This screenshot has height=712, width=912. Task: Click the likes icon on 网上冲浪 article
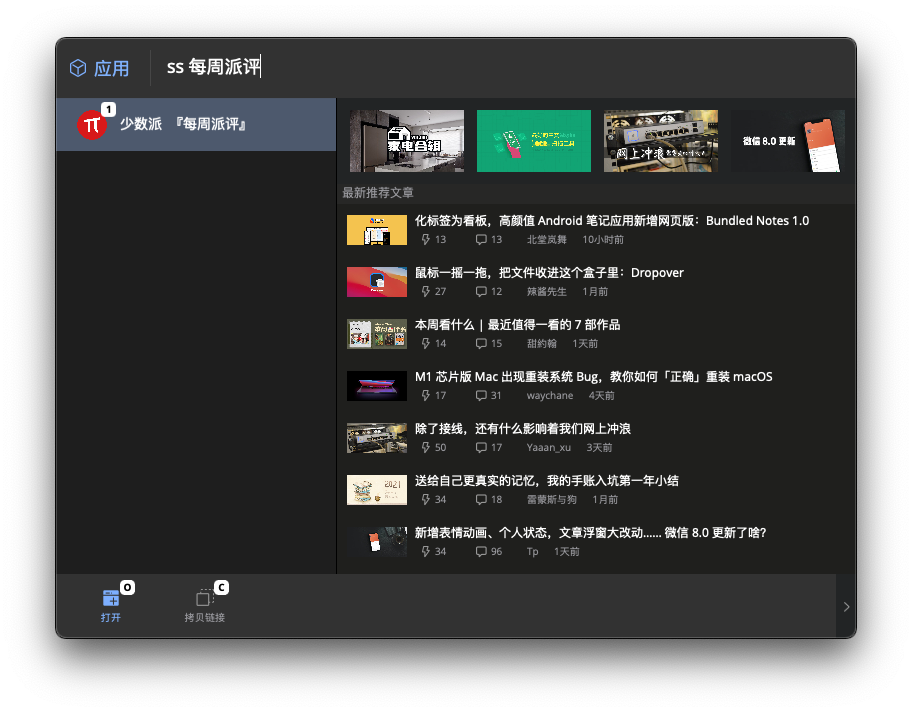tap(426, 447)
